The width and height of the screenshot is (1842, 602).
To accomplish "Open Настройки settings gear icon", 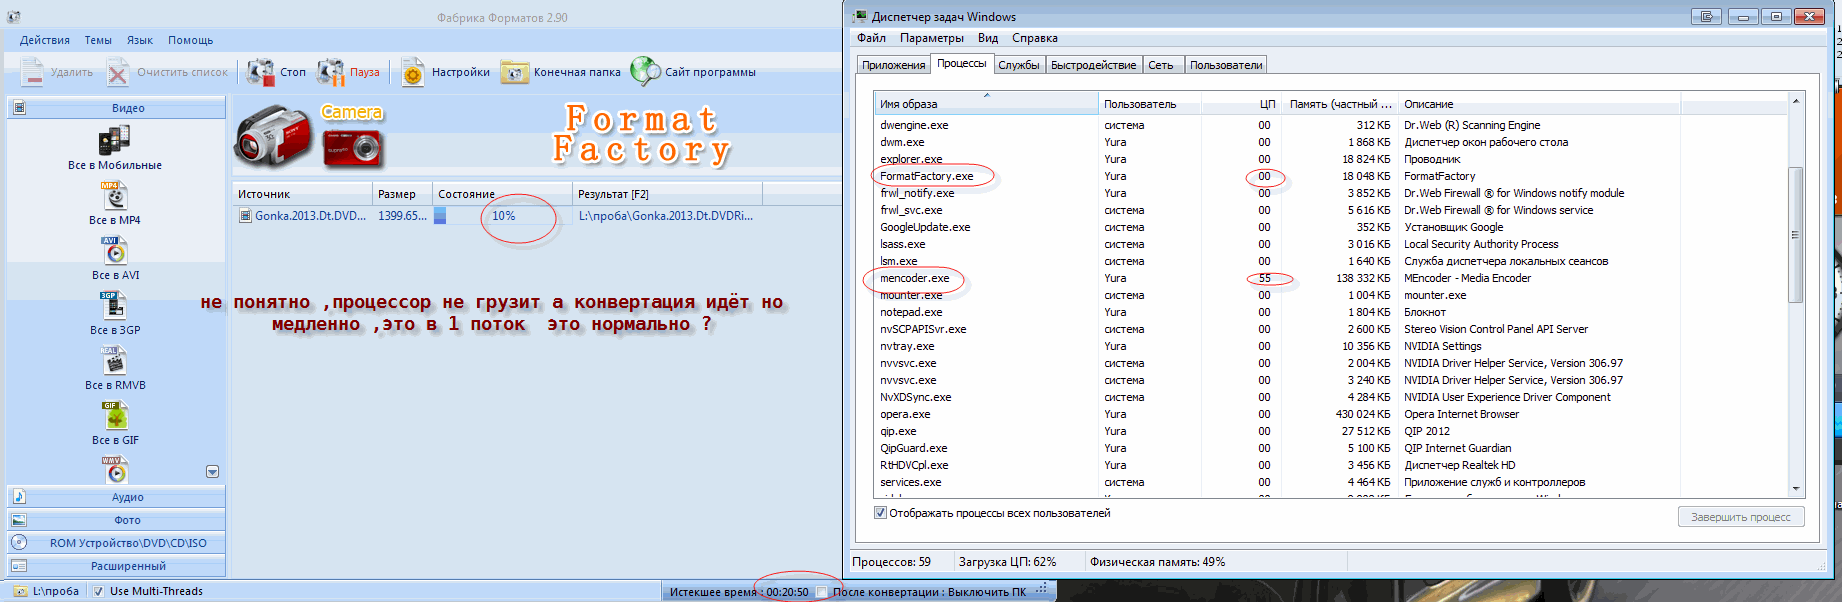I will pyautogui.click(x=413, y=72).
